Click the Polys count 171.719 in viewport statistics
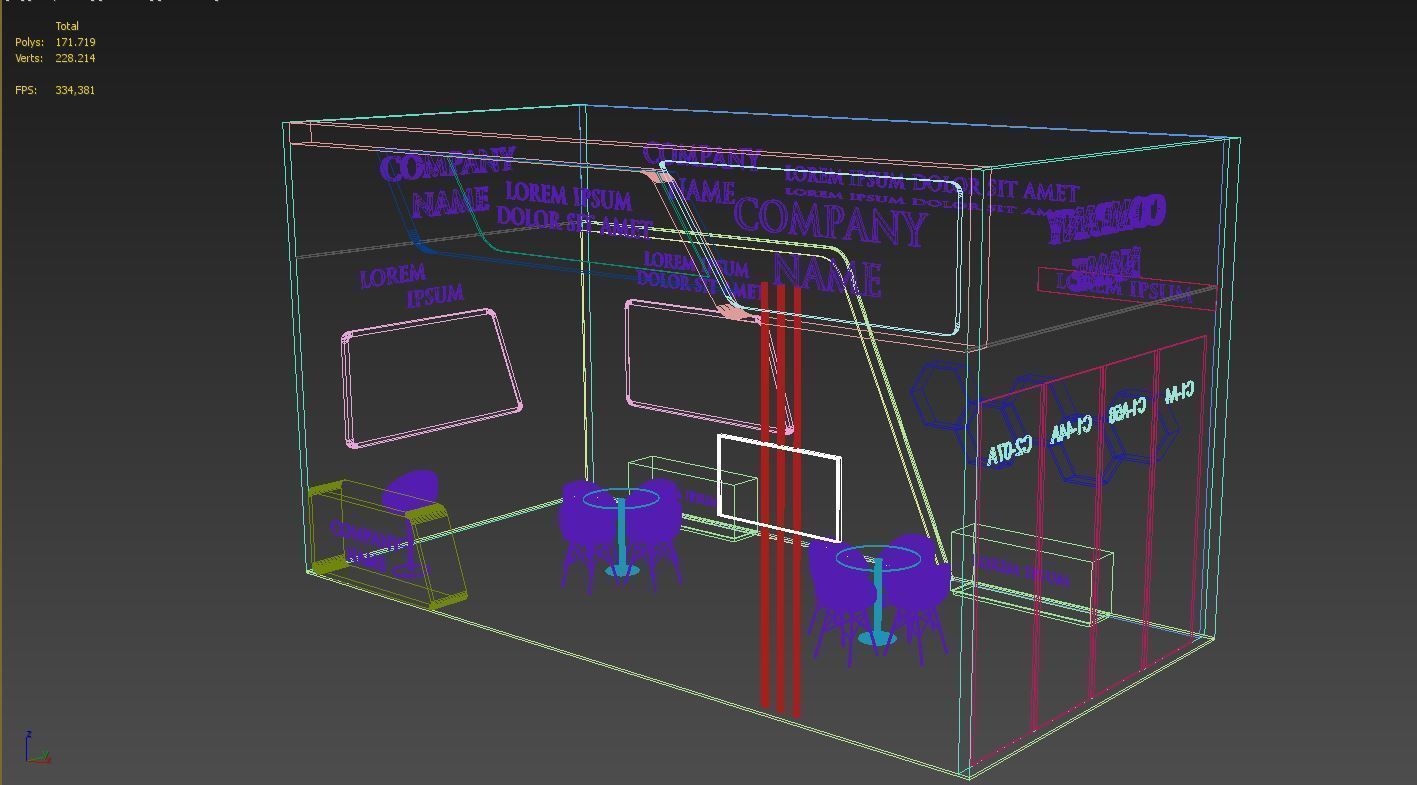The height and width of the screenshot is (785, 1417). pyautogui.click(x=75, y=42)
